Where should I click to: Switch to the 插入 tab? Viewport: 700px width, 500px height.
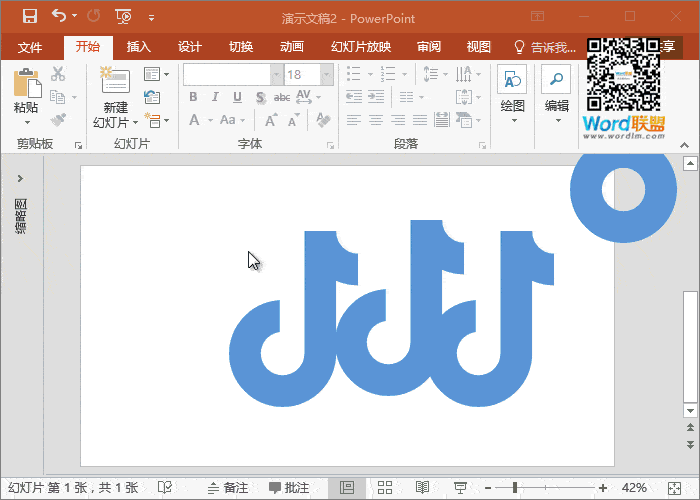(x=138, y=46)
